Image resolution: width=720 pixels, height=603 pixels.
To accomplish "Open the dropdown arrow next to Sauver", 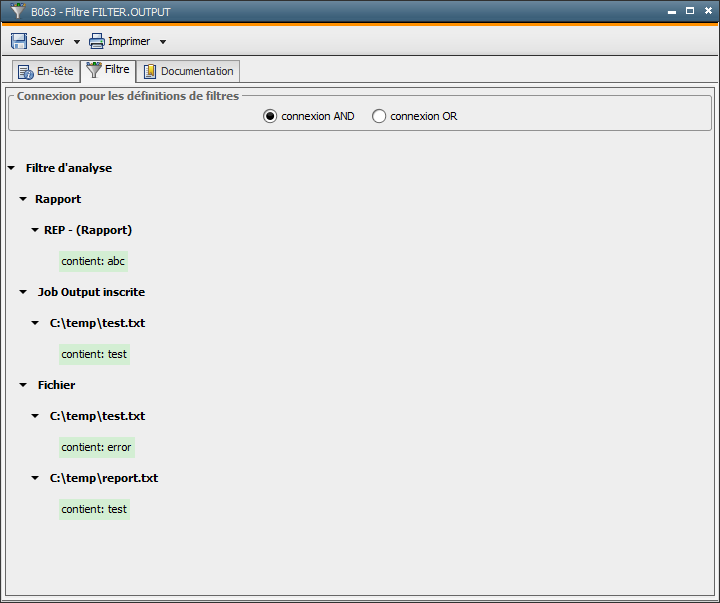I will pyautogui.click(x=77, y=42).
